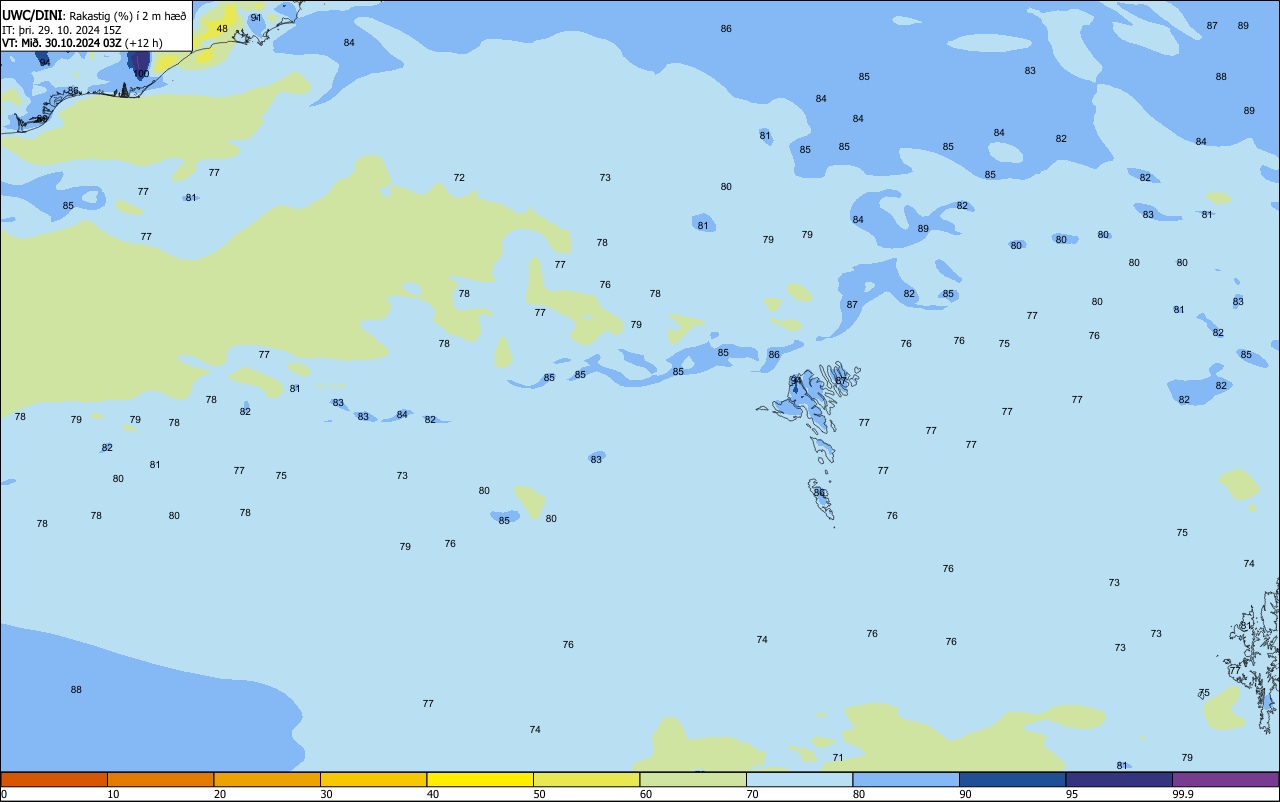Click the 'IT: þri. 29. 10. 2024 15Z' line
The width and height of the screenshot is (1280, 802).
click(62, 29)
